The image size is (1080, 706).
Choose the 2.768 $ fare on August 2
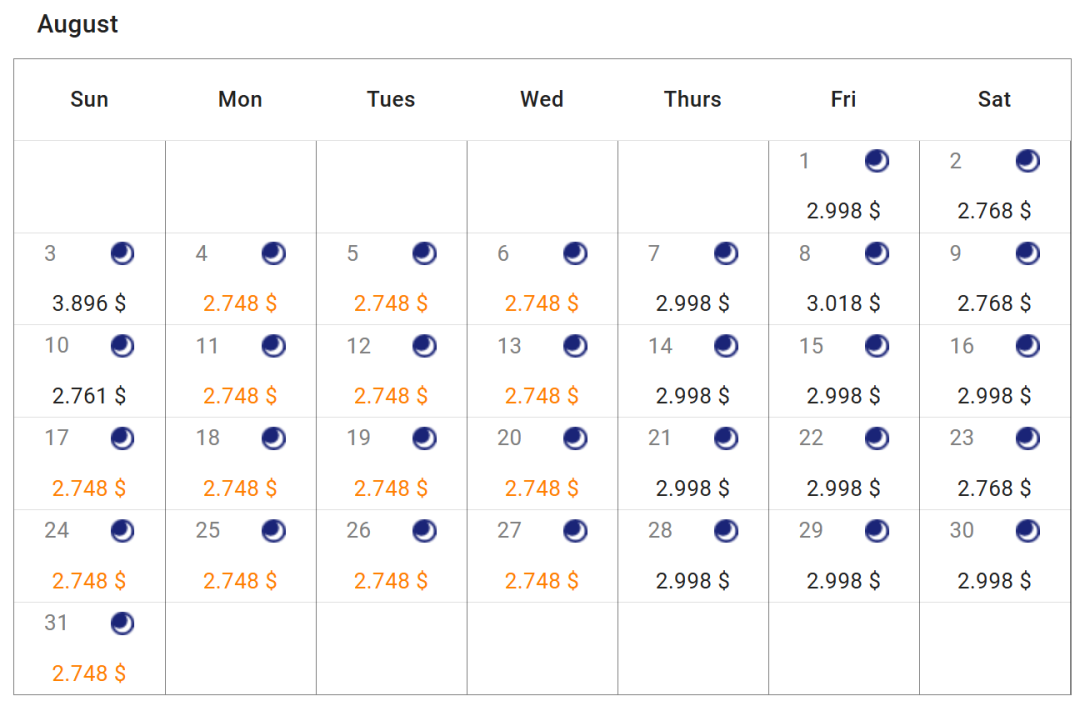point(994,211)
